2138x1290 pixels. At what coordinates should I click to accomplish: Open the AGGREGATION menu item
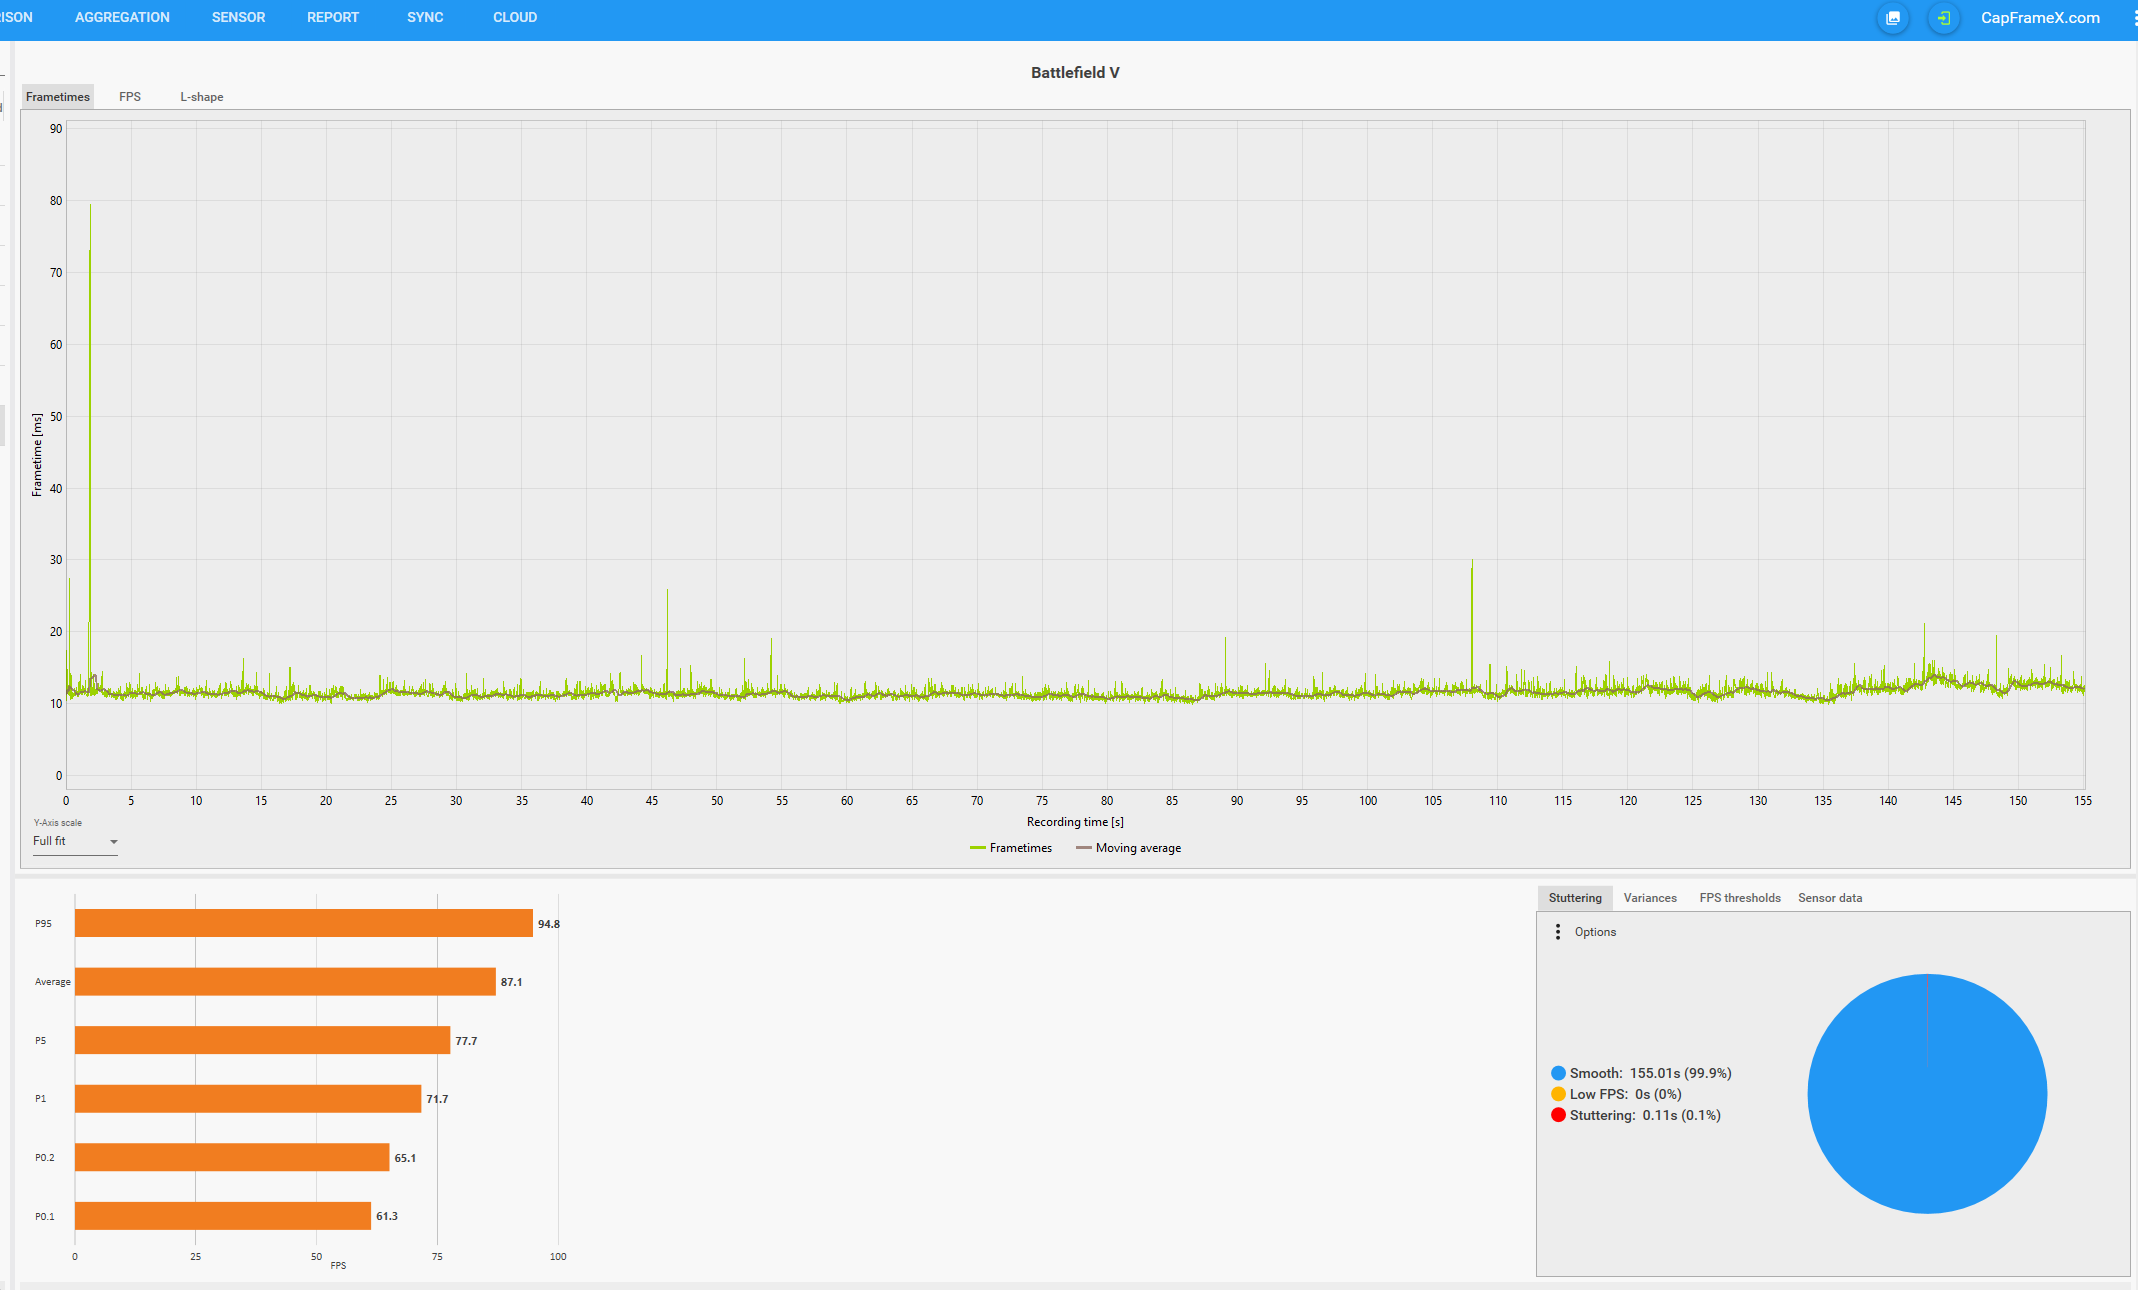coord(122,18)
